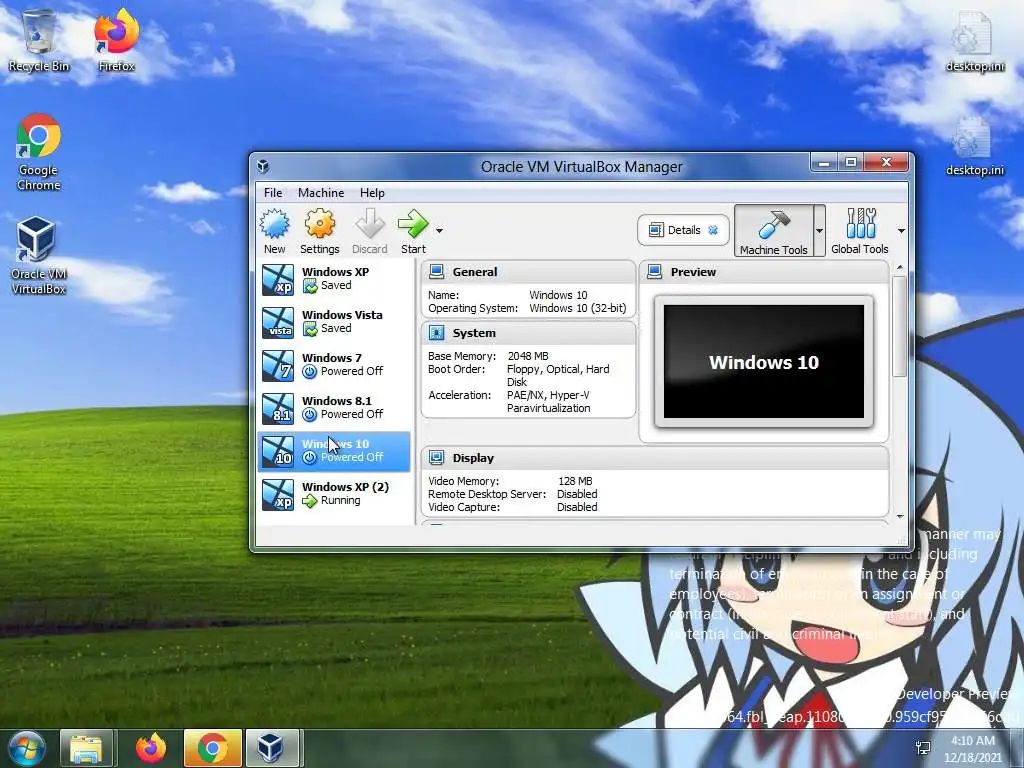Select the Windows 8.1 VM entry
The image size is (1024, 768).
(334, 408)
